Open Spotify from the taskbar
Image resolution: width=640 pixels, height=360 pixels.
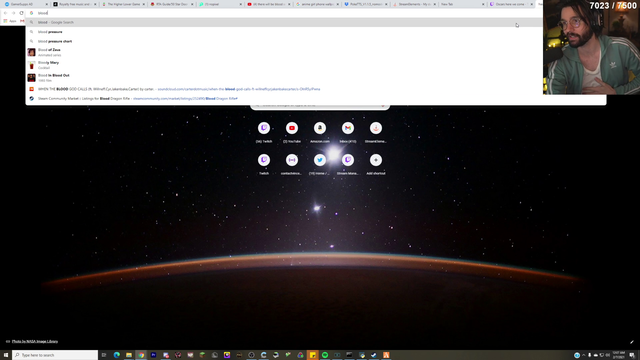click(325, 355)
